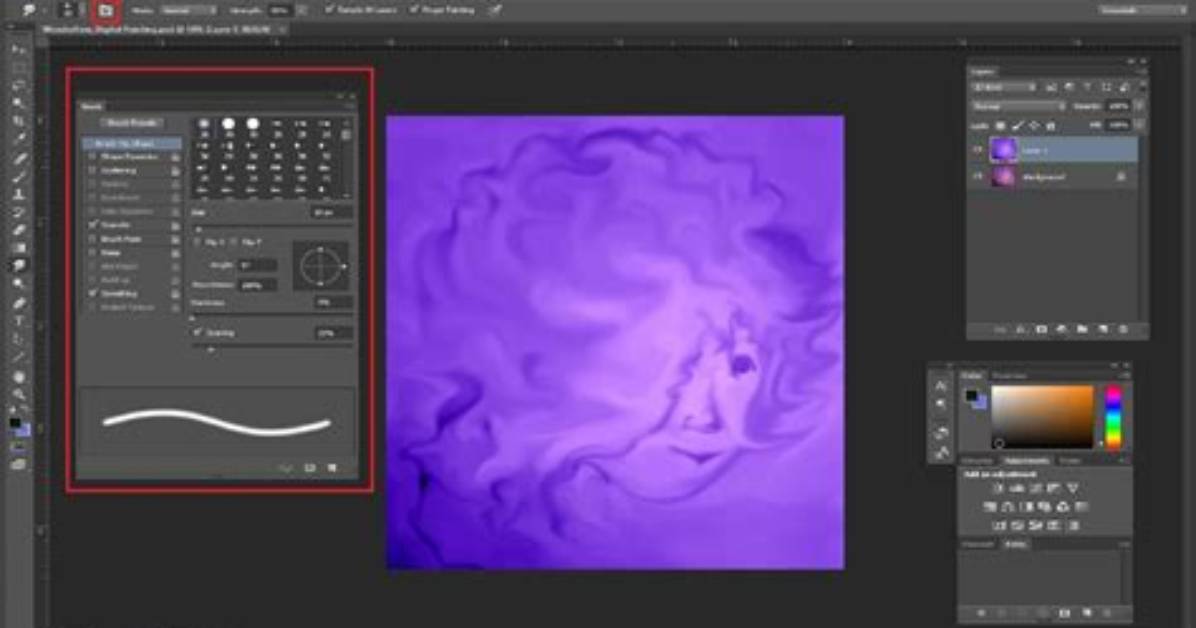Screen dimensions: 1196x628
Task: Select the active Smudge tool in toolbar
Action: [18, 266]
